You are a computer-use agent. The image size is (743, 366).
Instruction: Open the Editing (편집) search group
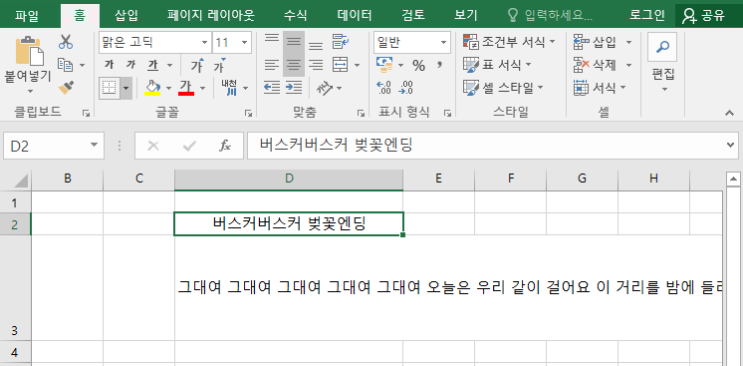point(662,62)
